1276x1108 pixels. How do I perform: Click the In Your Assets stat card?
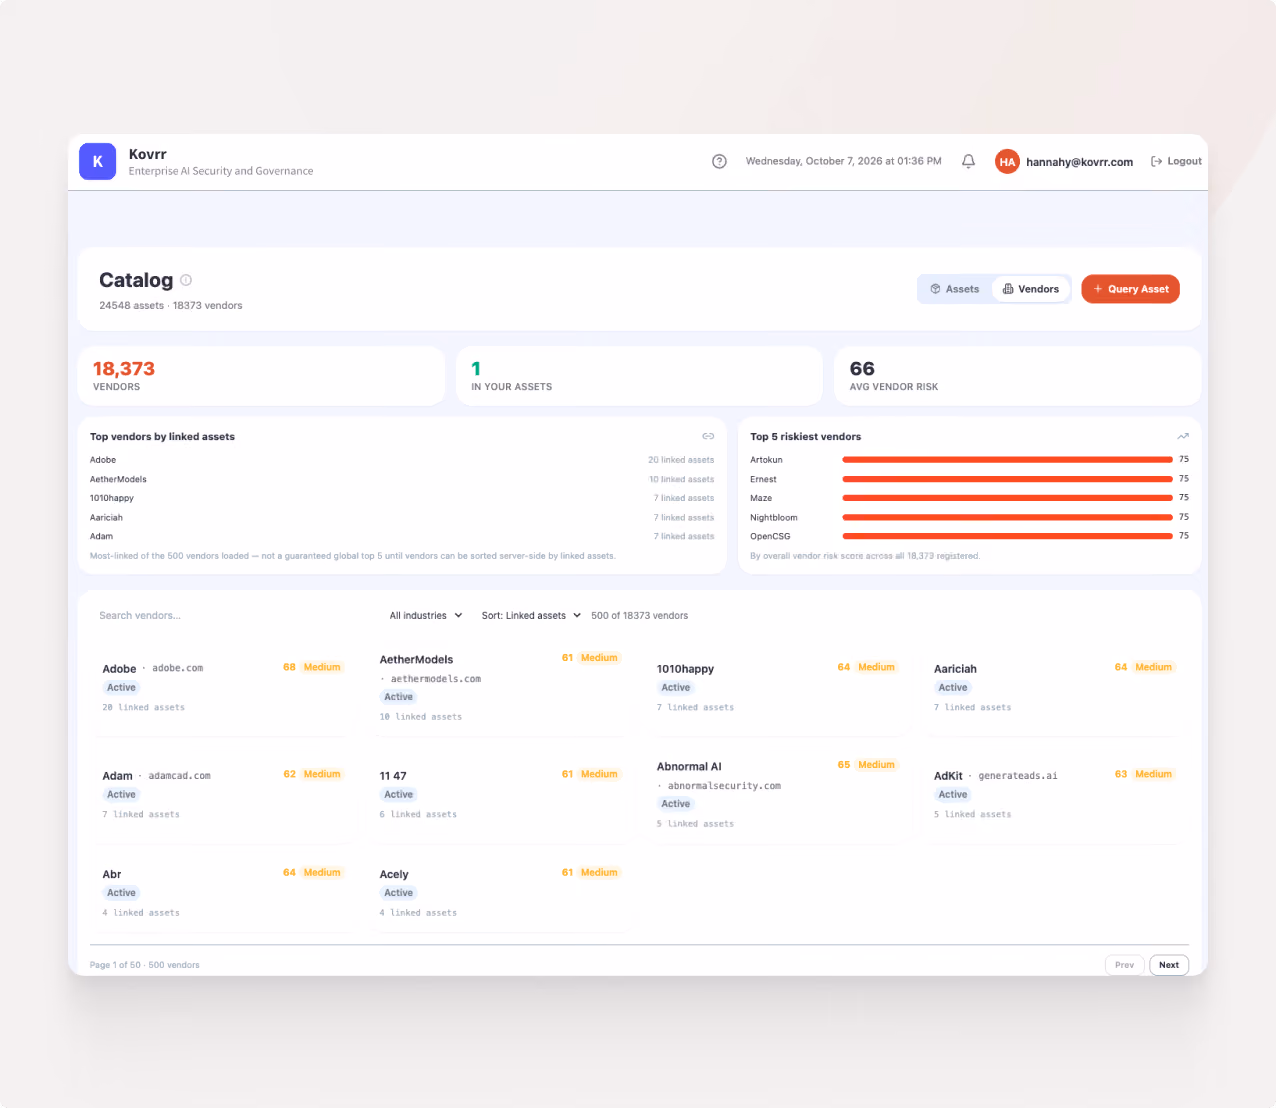click(639, 376)
